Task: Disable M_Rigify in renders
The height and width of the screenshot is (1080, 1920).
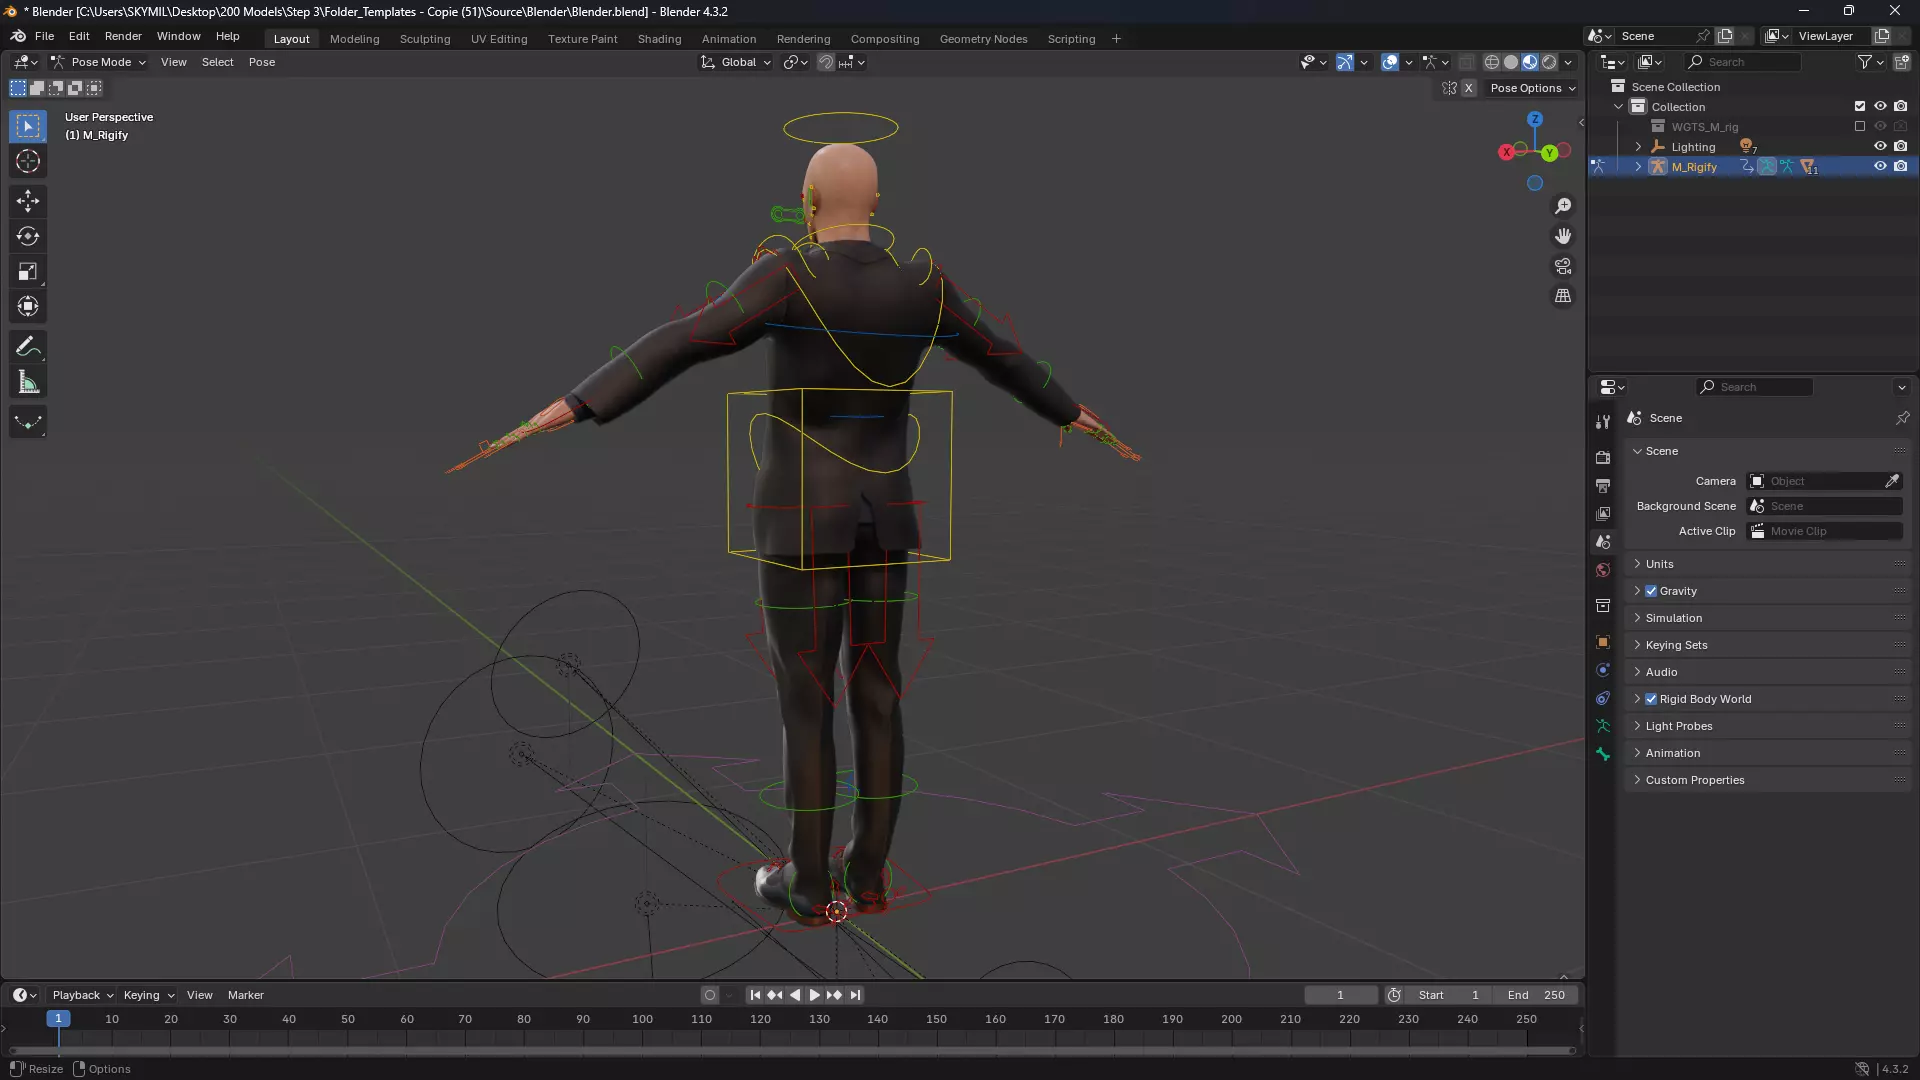Action: click(1901, 166)
